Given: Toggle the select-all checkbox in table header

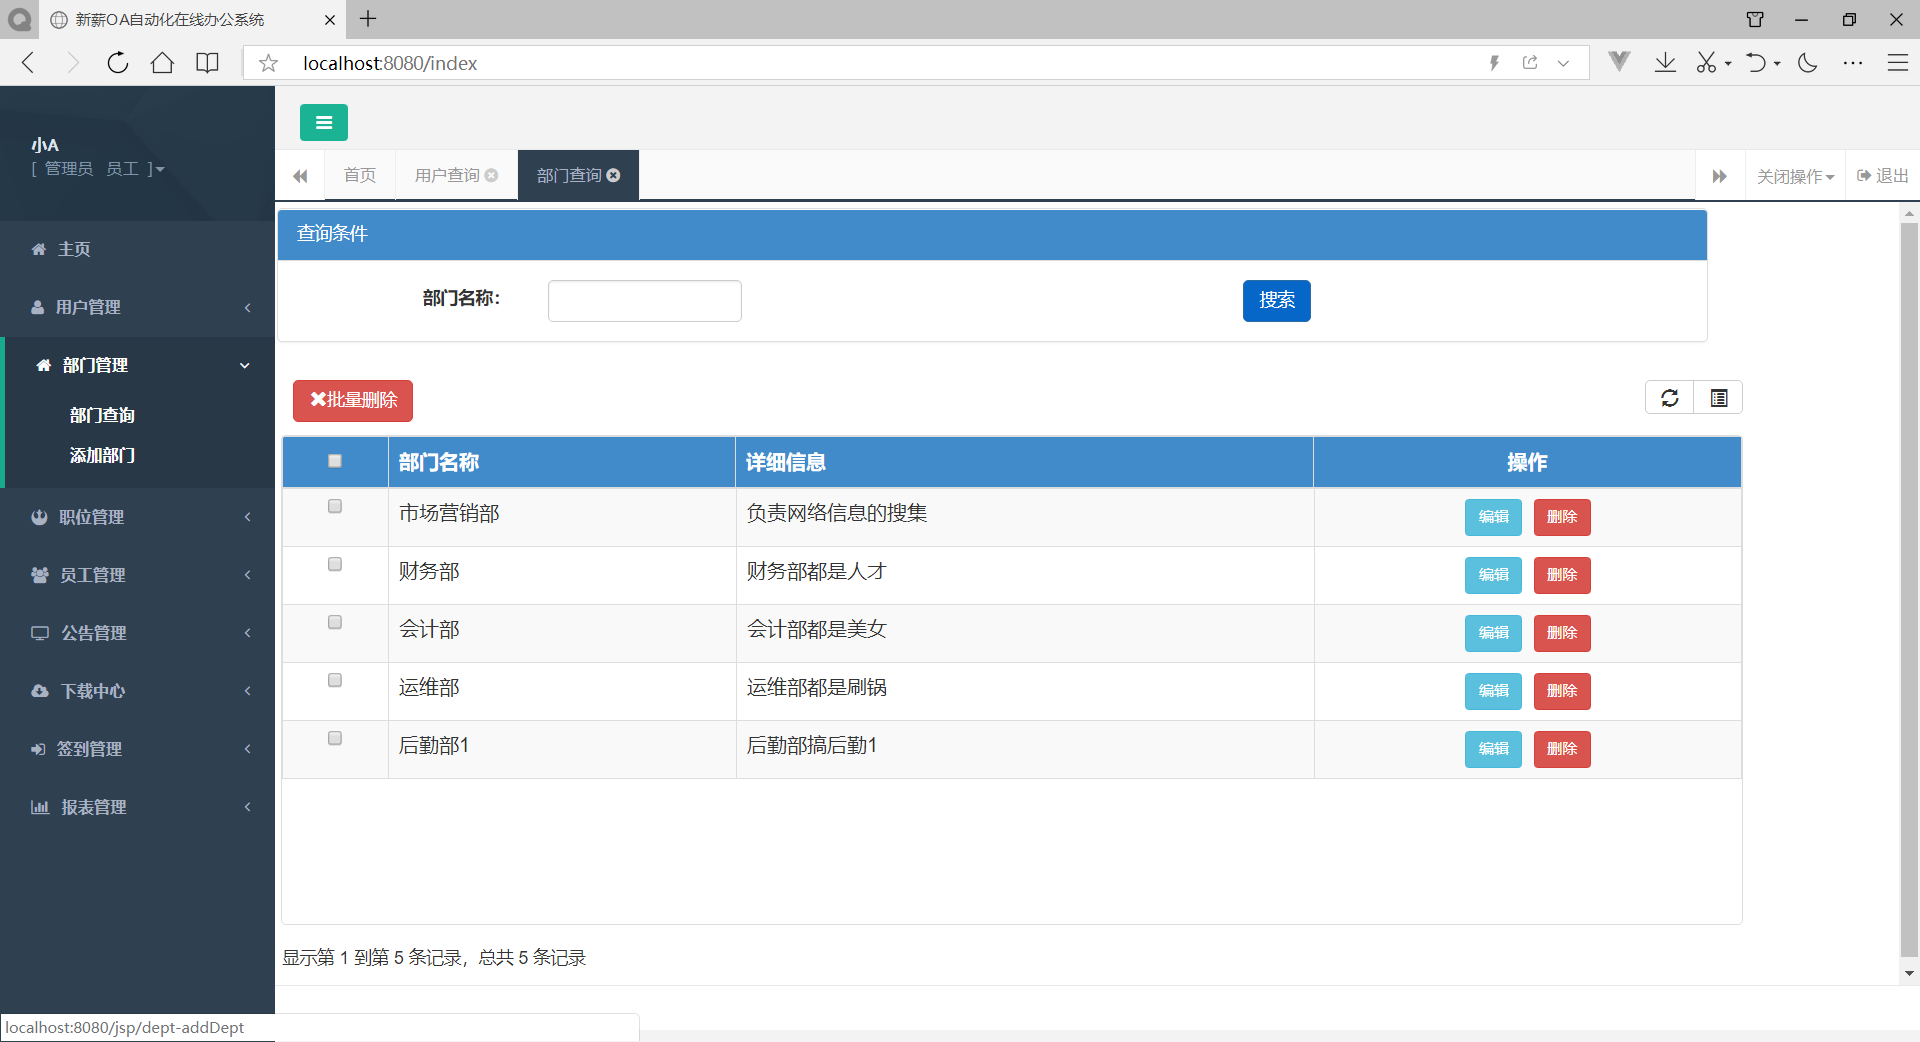Looking at the screenshot, I should point(335,461).
